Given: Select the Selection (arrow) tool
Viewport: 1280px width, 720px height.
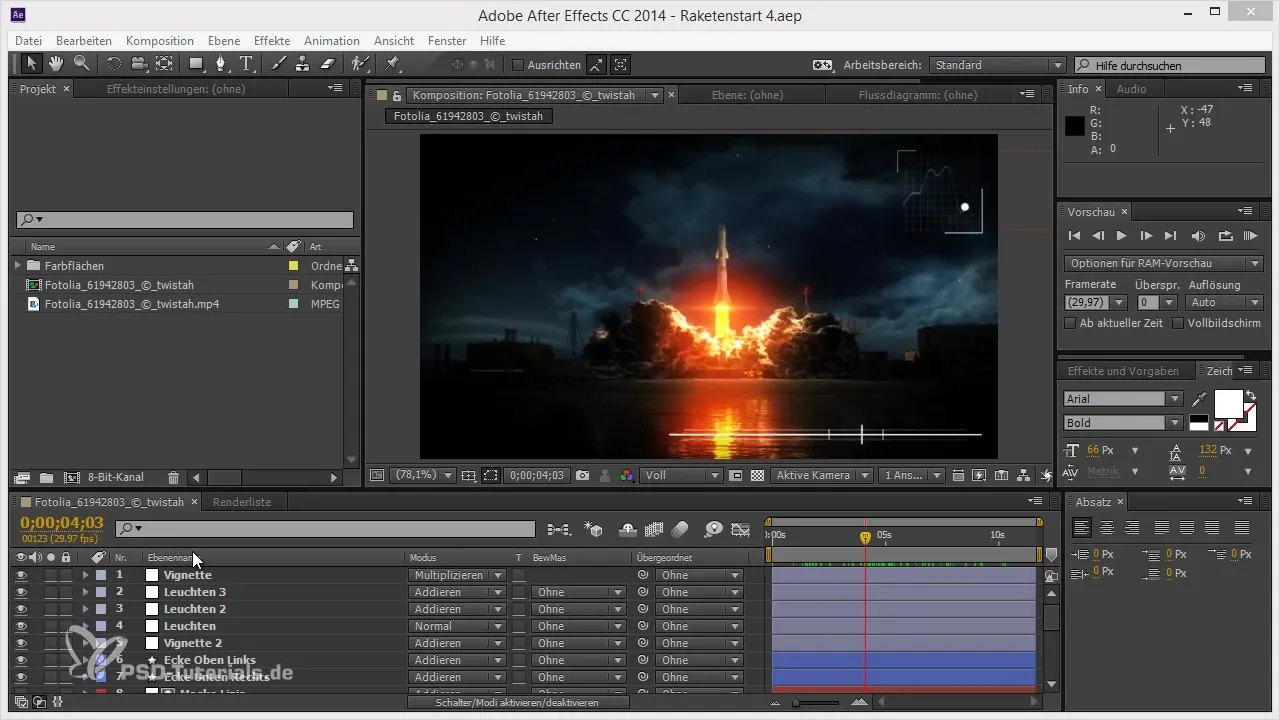Looking at the screenshot, I should tap(31, 64).
